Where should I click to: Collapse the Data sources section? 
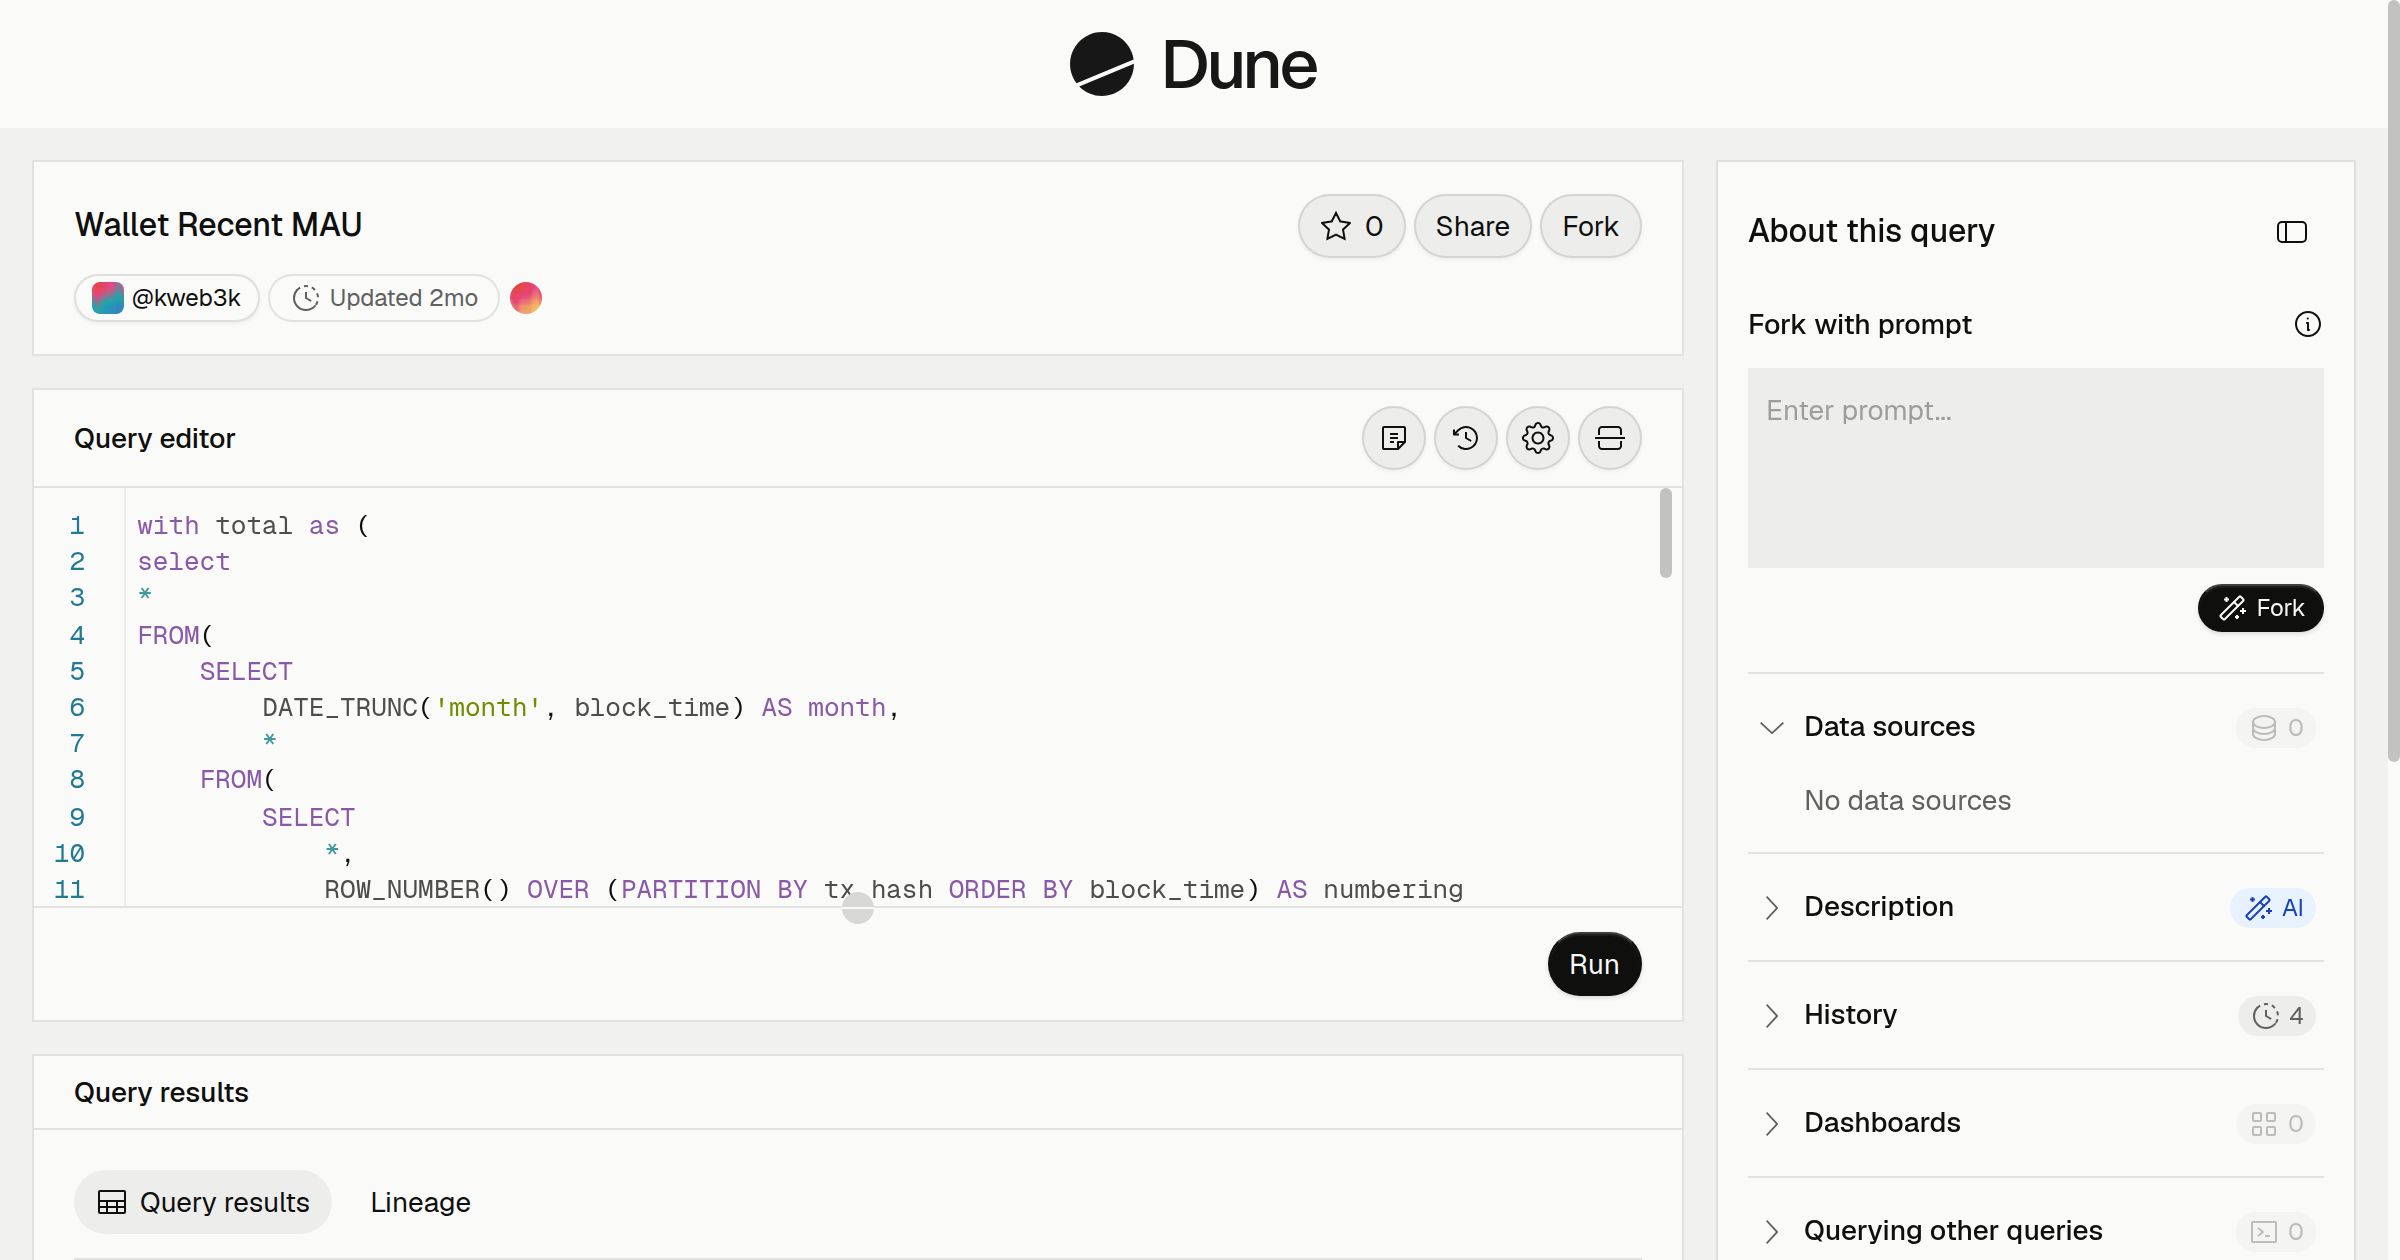pyautogui.click(x=1771, y=727)
